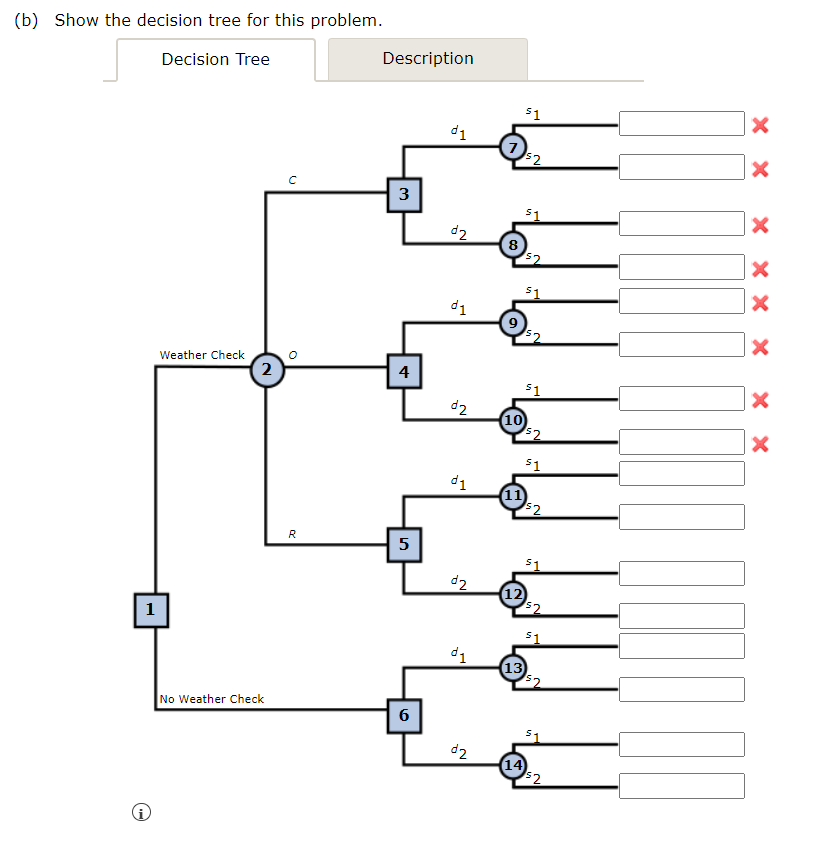Click the s1 answer field for node 13

coord(681,645)
